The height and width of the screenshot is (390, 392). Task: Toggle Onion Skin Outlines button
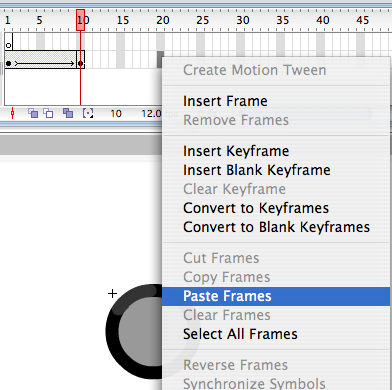48,113
